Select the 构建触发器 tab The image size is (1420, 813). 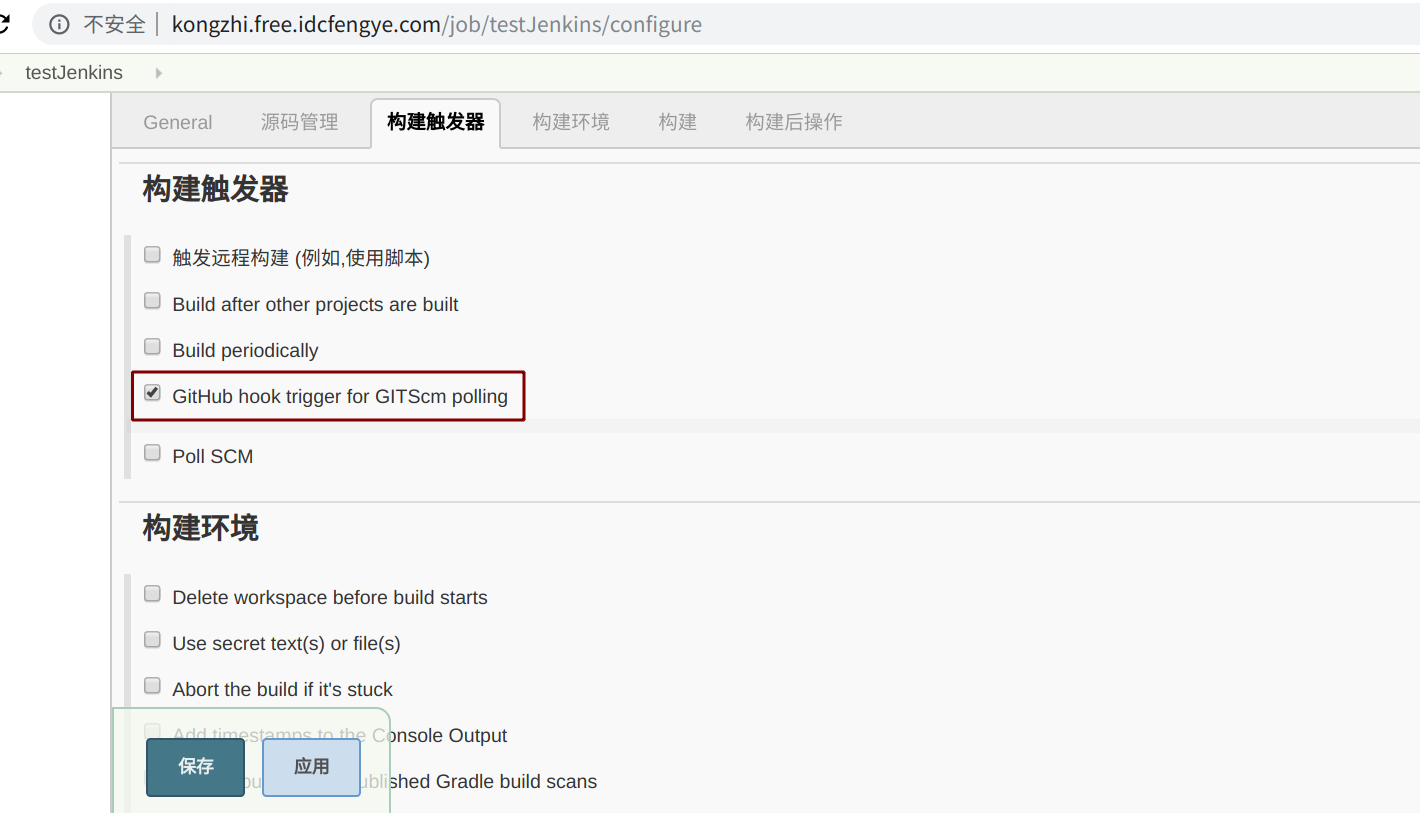click(435, 122)
